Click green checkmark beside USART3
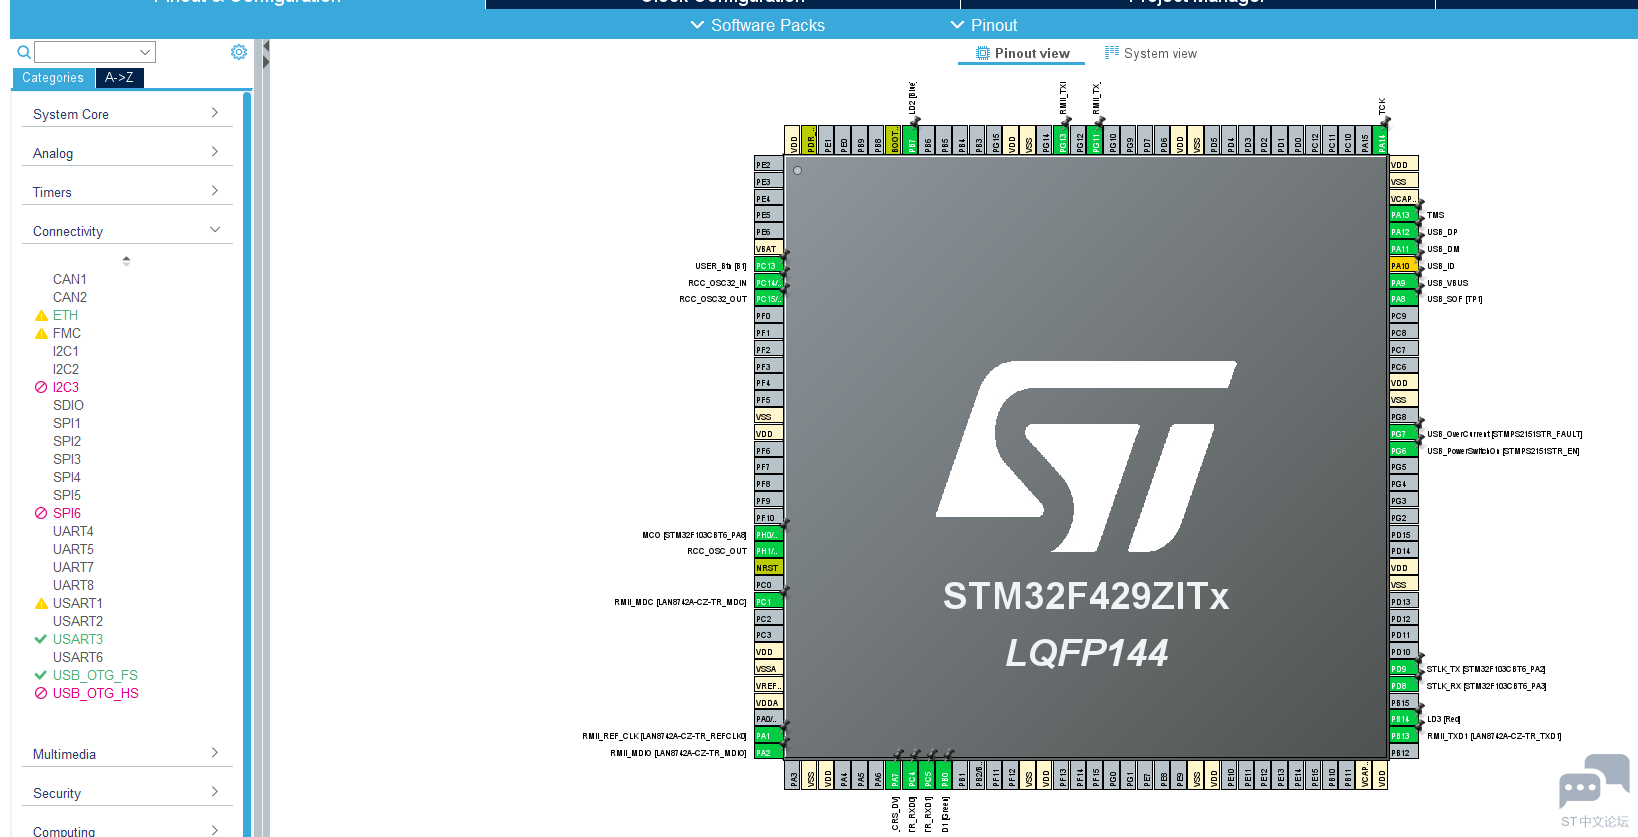This screenshot has width=1638, height=837. [41, 639]
